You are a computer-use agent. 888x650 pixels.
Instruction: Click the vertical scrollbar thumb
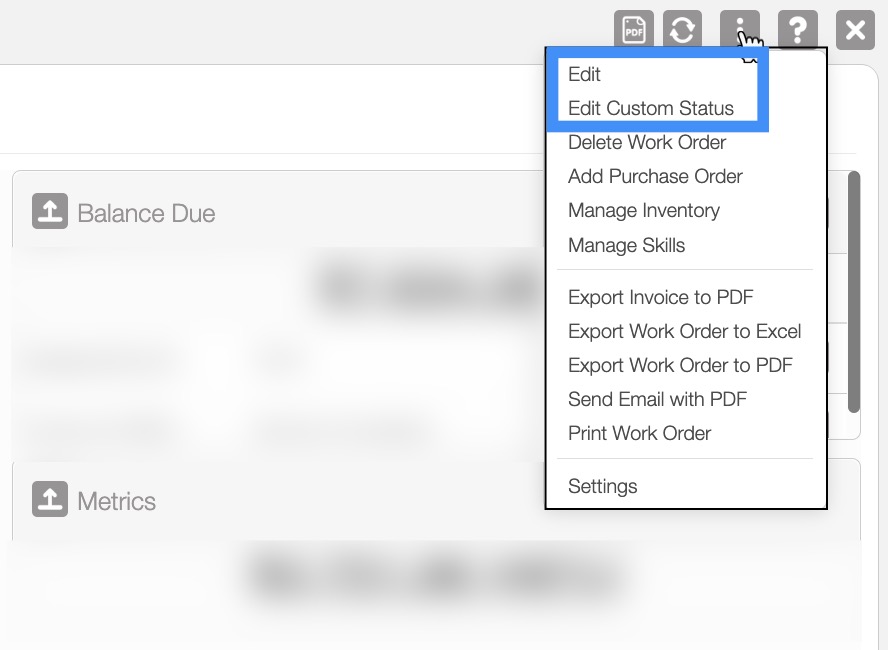point(854,290)
